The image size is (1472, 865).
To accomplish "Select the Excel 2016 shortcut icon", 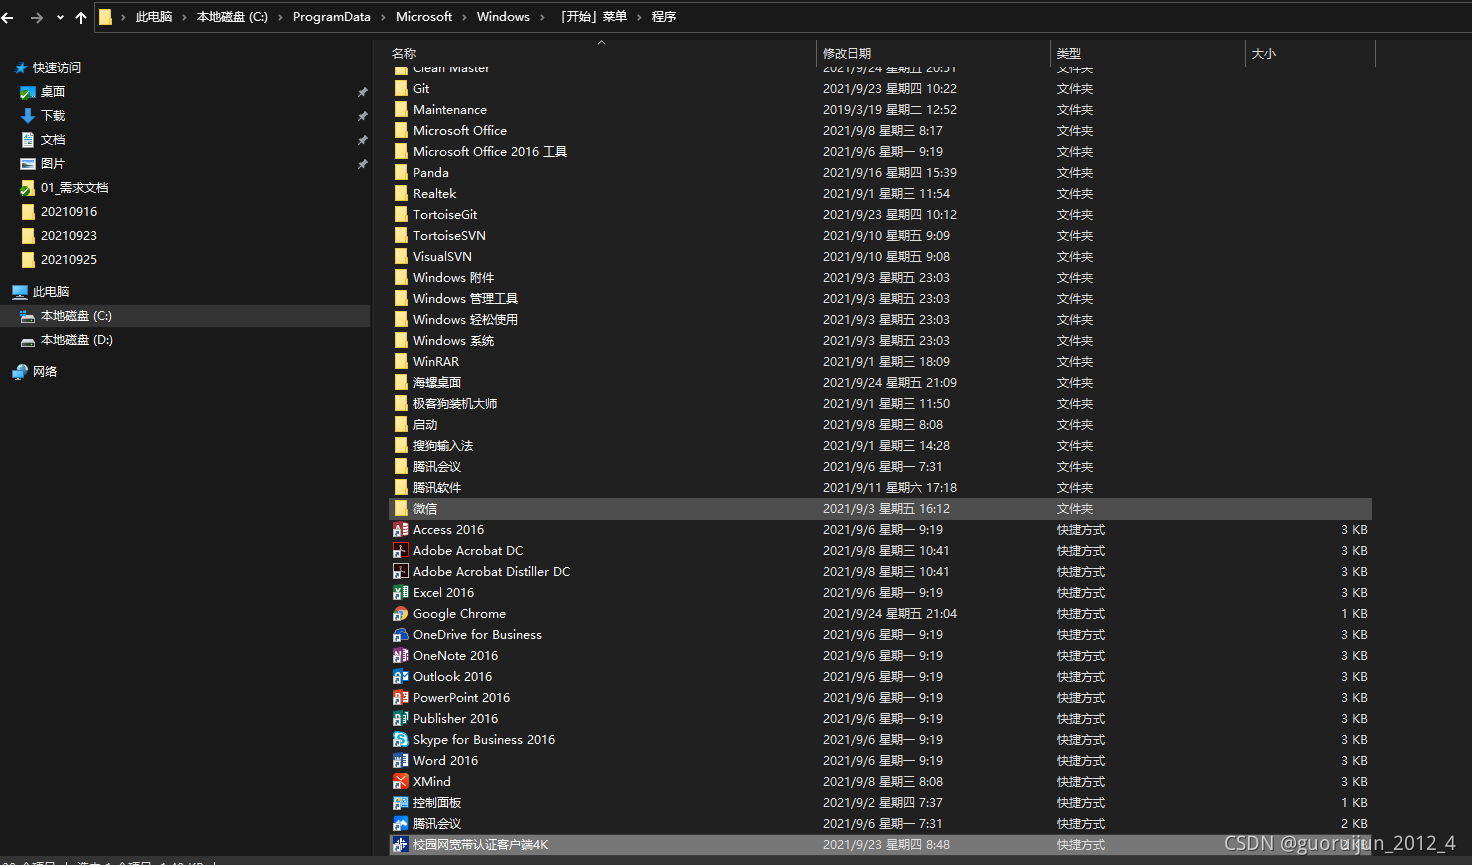I will [x=400, y=593].
